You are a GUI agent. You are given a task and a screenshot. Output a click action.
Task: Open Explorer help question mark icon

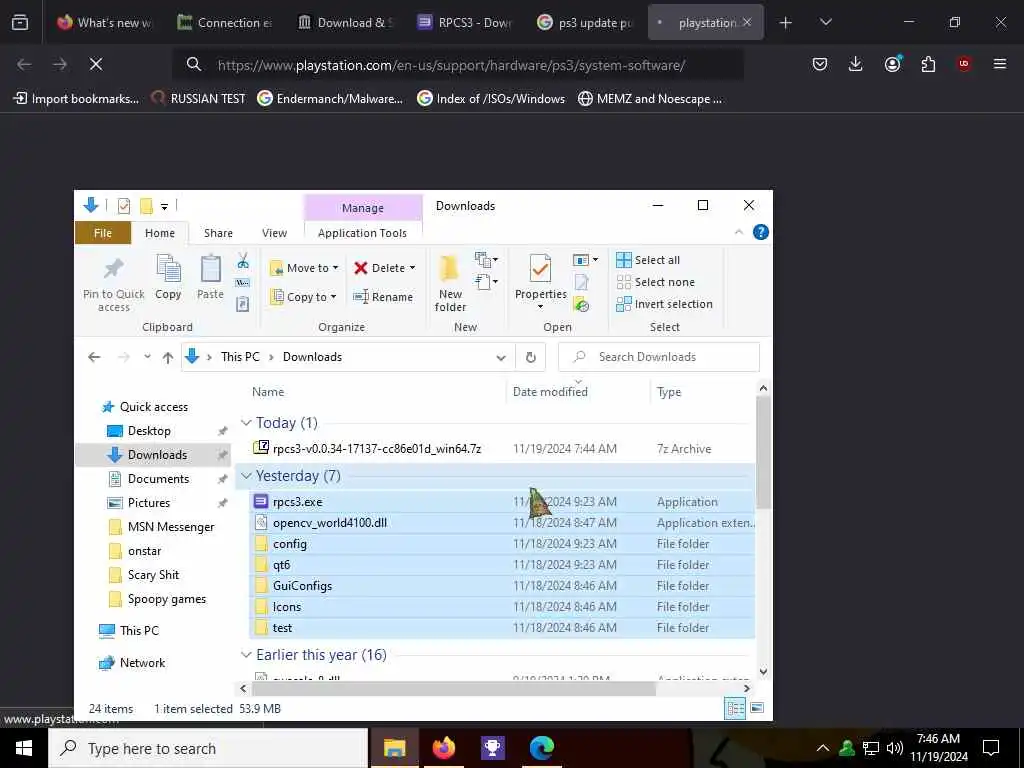coord(761,232)
